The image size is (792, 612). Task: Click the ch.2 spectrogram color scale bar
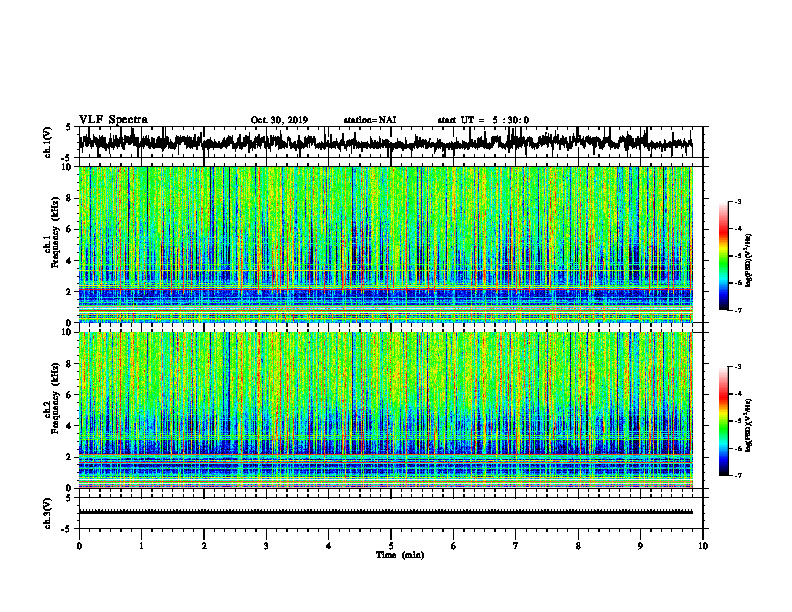[x=723, y=421]
